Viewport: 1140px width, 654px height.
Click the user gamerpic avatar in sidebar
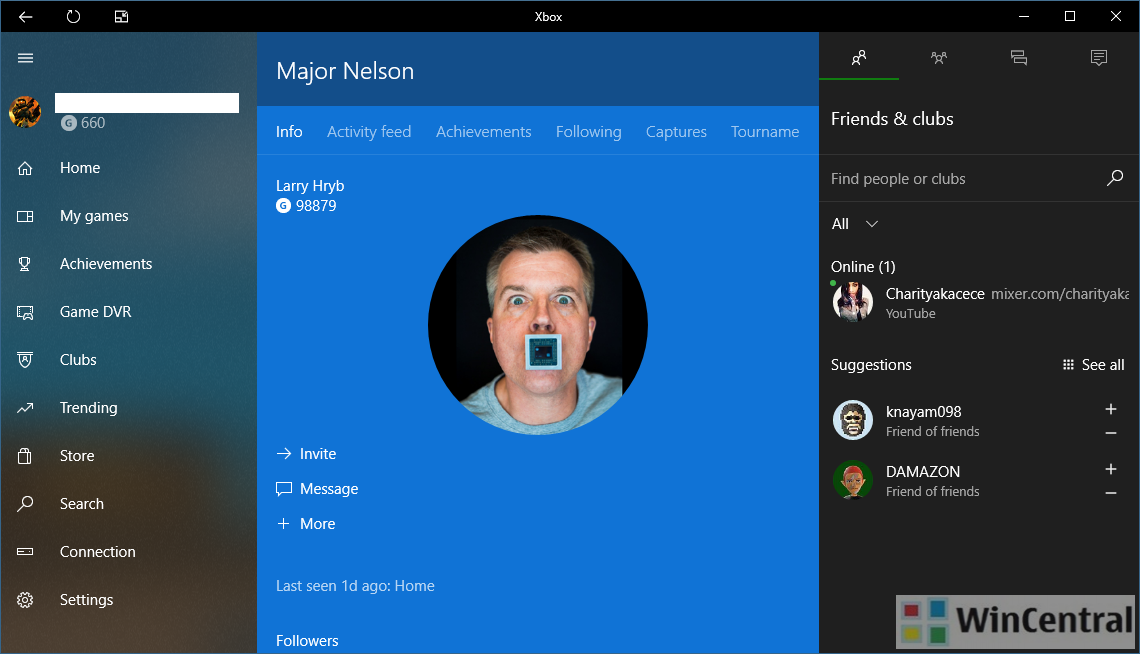[x=25, y=112]
